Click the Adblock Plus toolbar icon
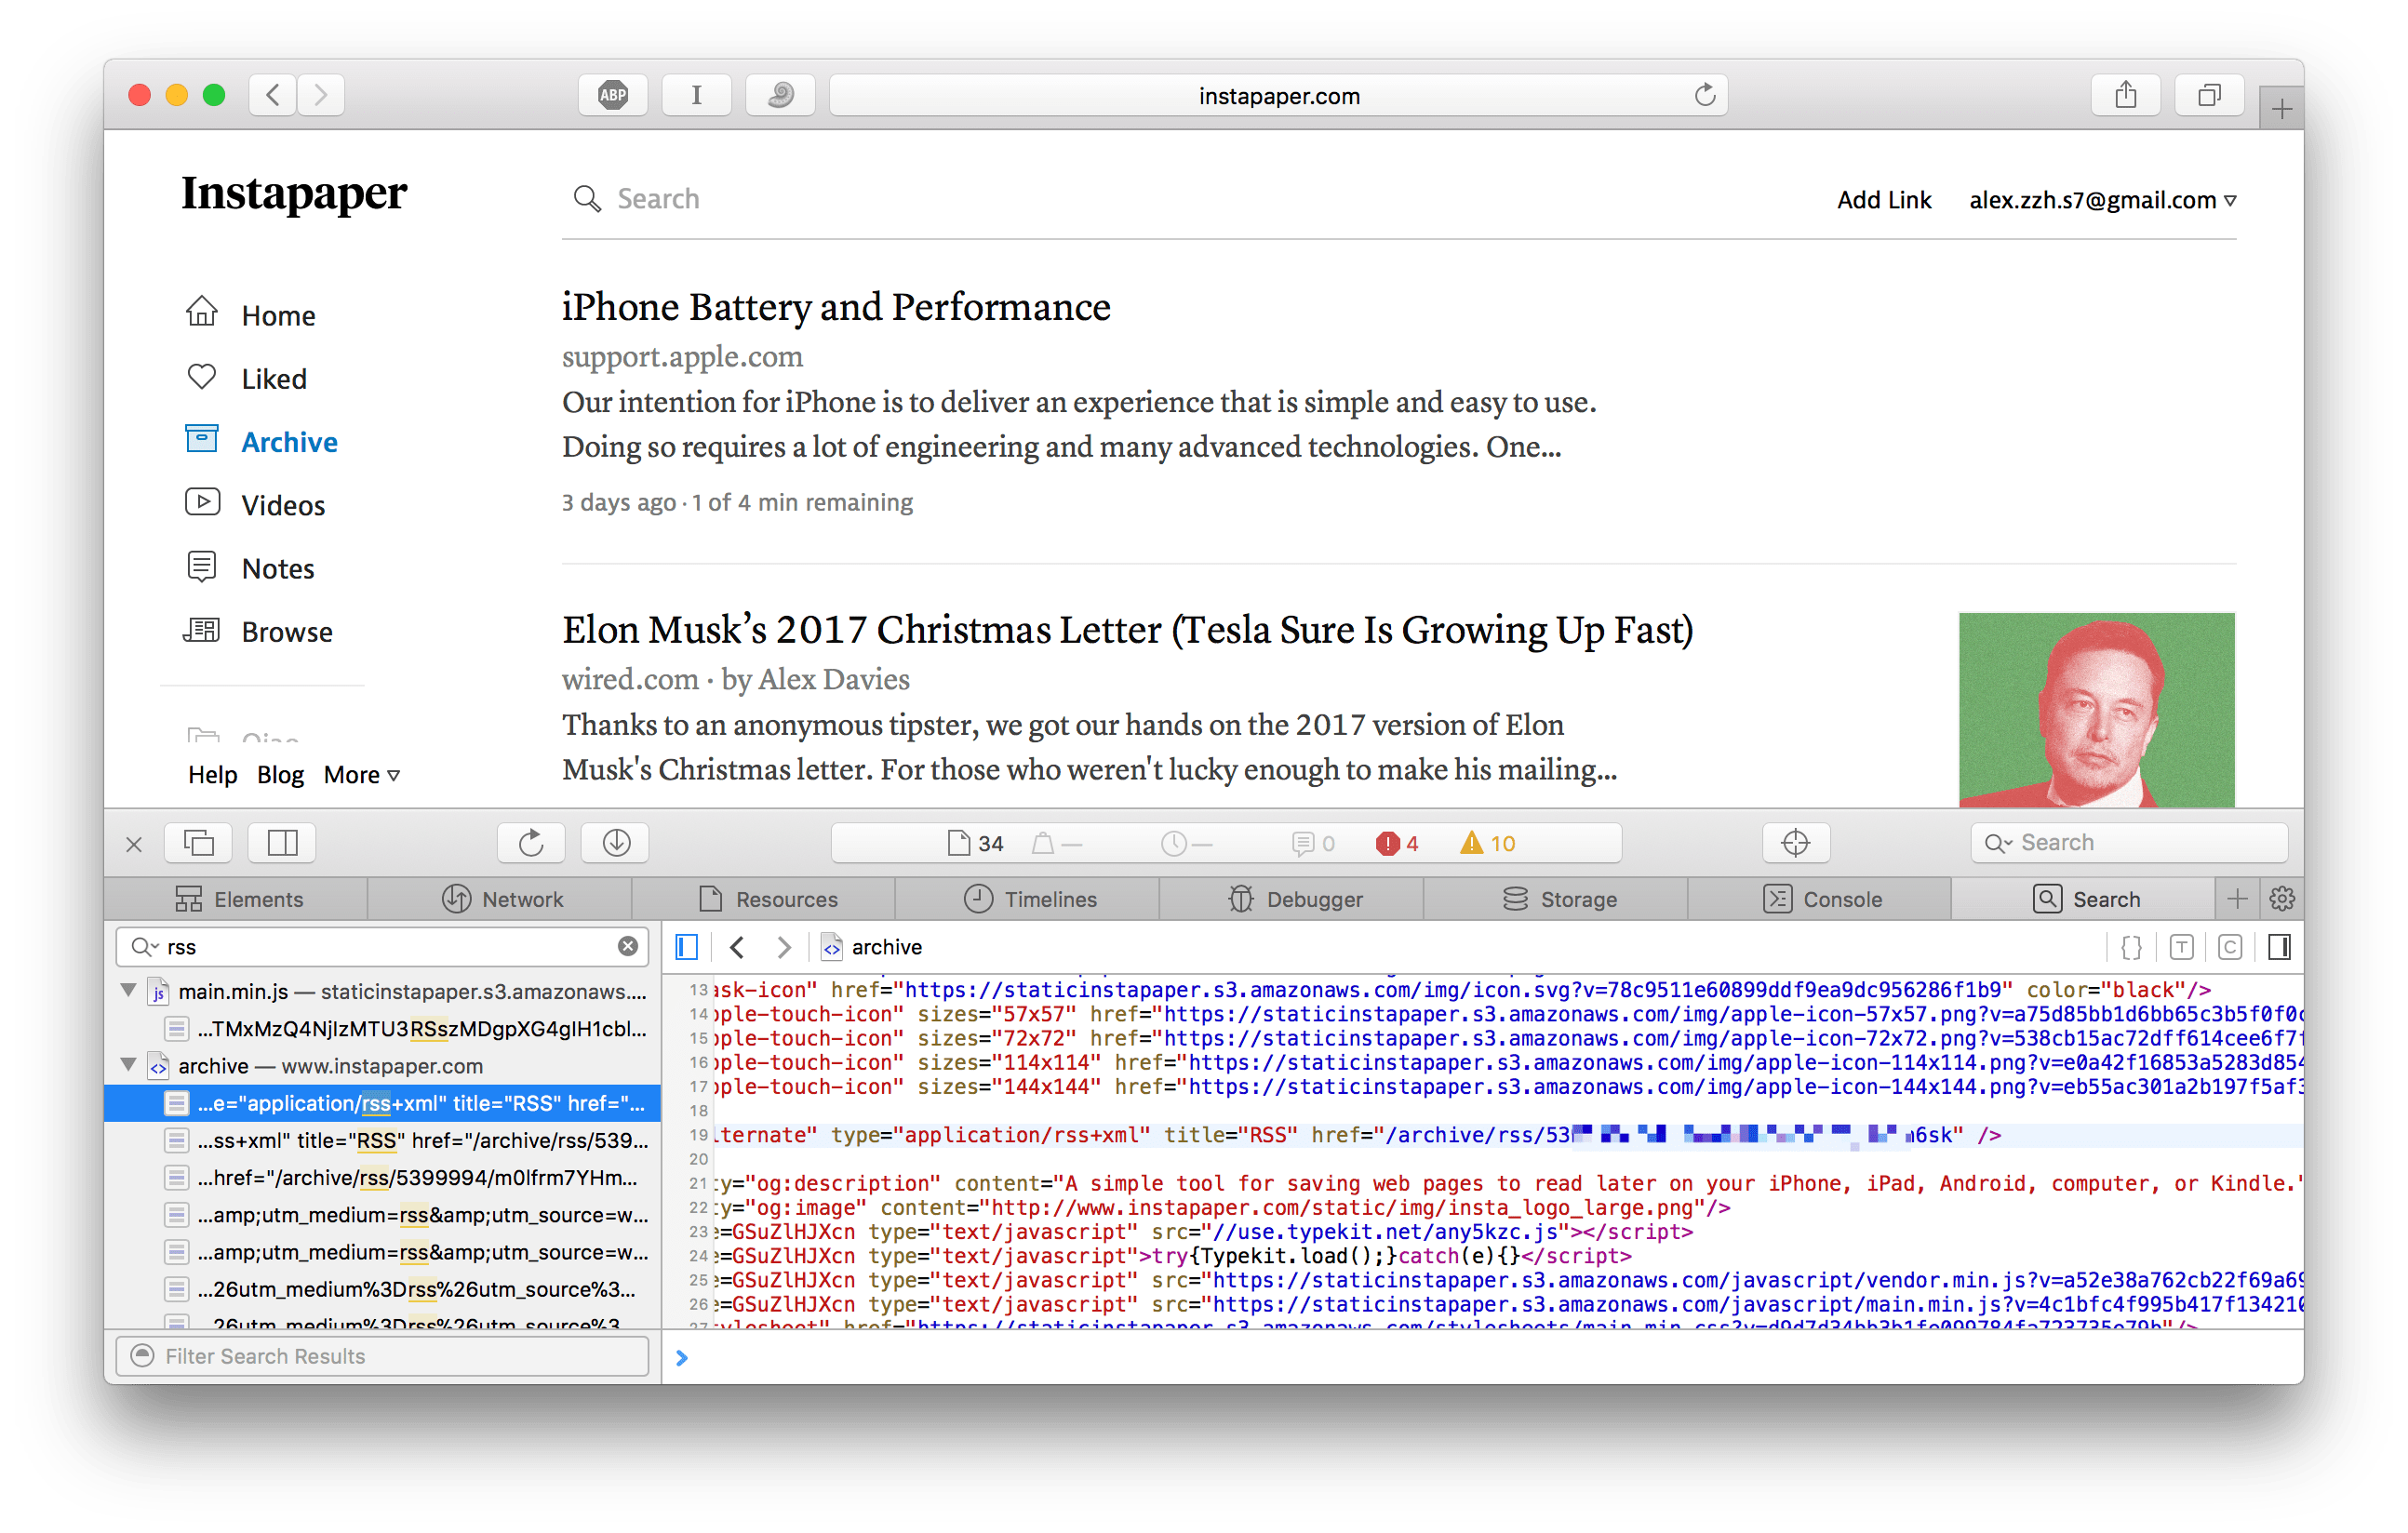2408x1533 pixels. pyautogui.click(x=613, y=95)
